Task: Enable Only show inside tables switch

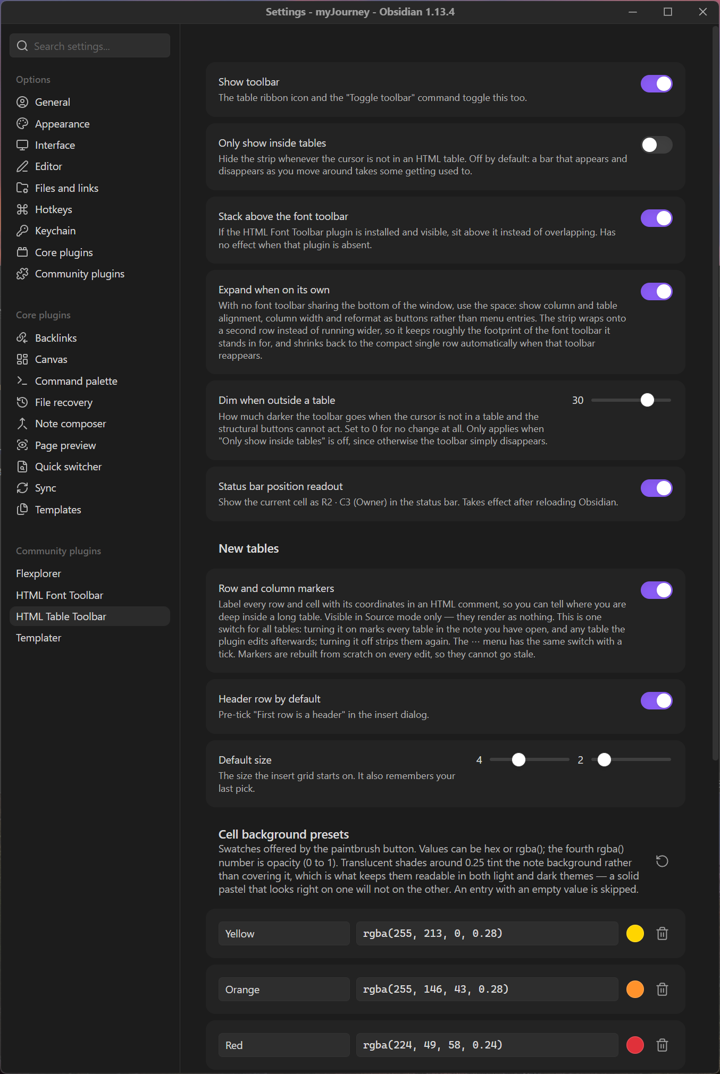Action: click(x=656, y=145)
